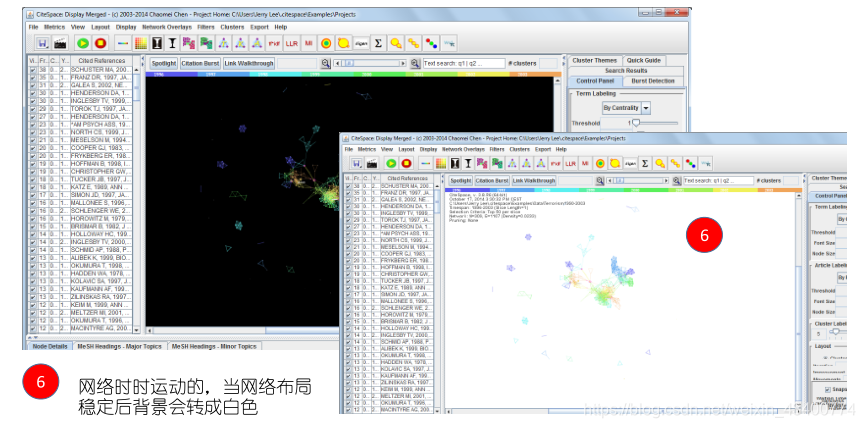Viewport: 865px width, 428px height.
Task: Uncheck GALEA S row checkbox in back window
Action: pos(33,86)
